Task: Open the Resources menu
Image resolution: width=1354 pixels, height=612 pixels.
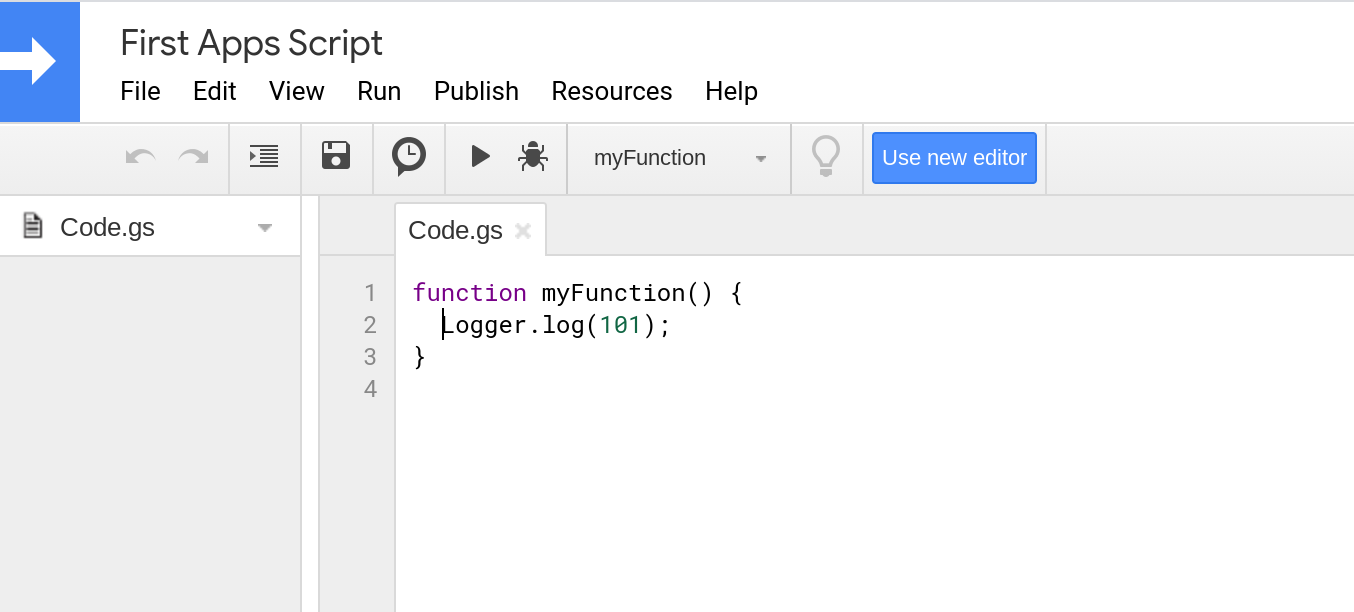Action: point(612,91)
